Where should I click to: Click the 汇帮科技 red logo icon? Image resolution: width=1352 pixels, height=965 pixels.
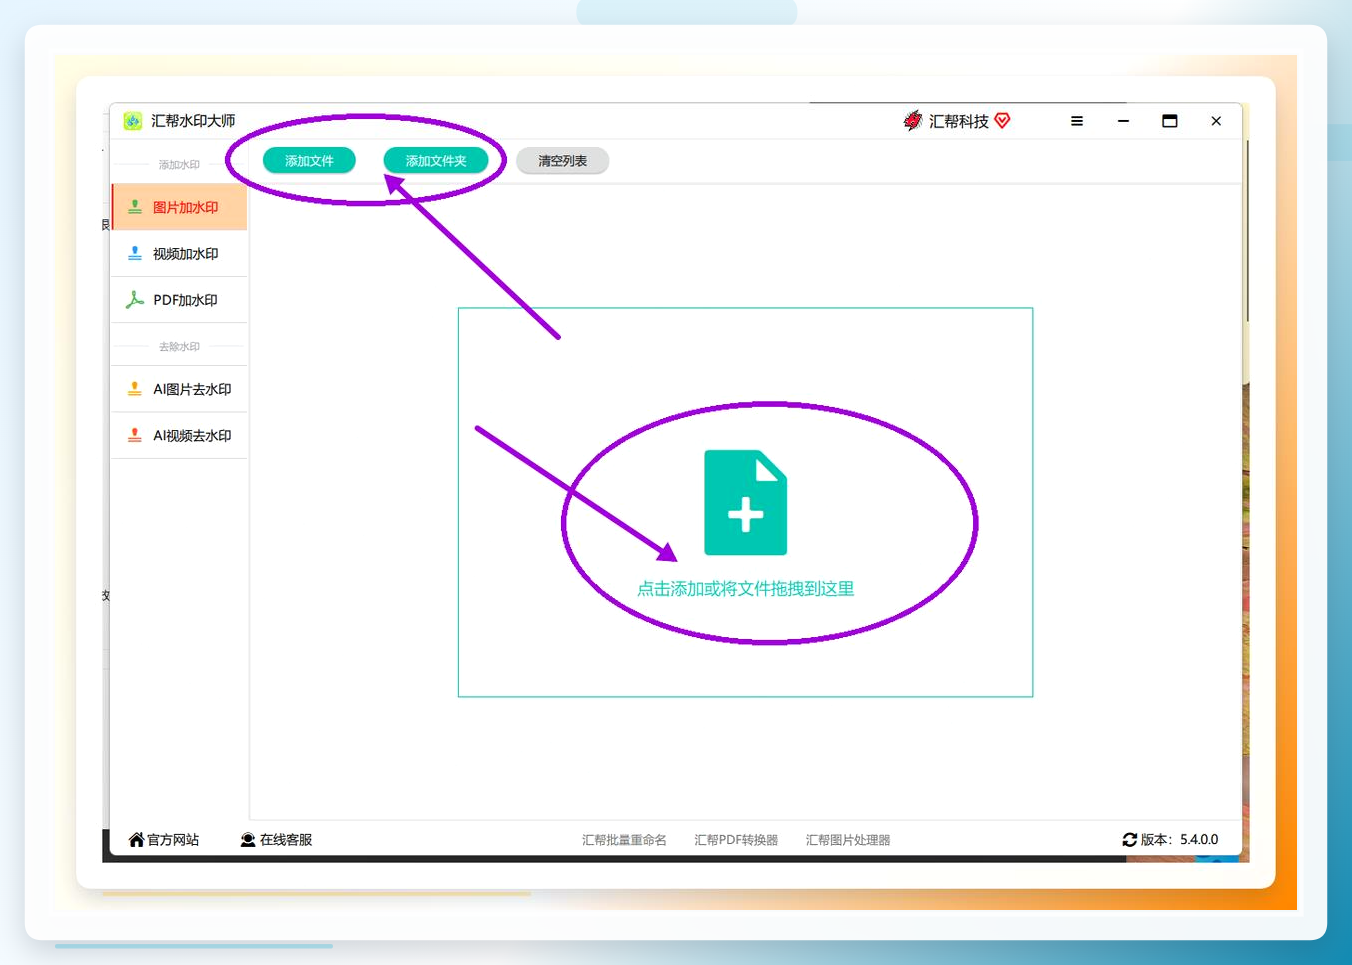[x=912, y=121]
